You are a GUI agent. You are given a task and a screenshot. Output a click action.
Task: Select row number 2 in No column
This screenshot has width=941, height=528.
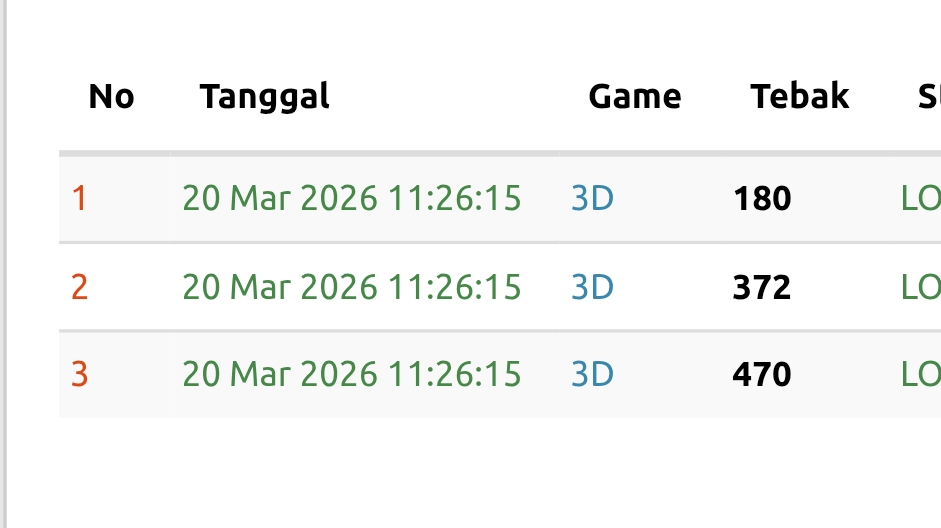coord(79,288)
